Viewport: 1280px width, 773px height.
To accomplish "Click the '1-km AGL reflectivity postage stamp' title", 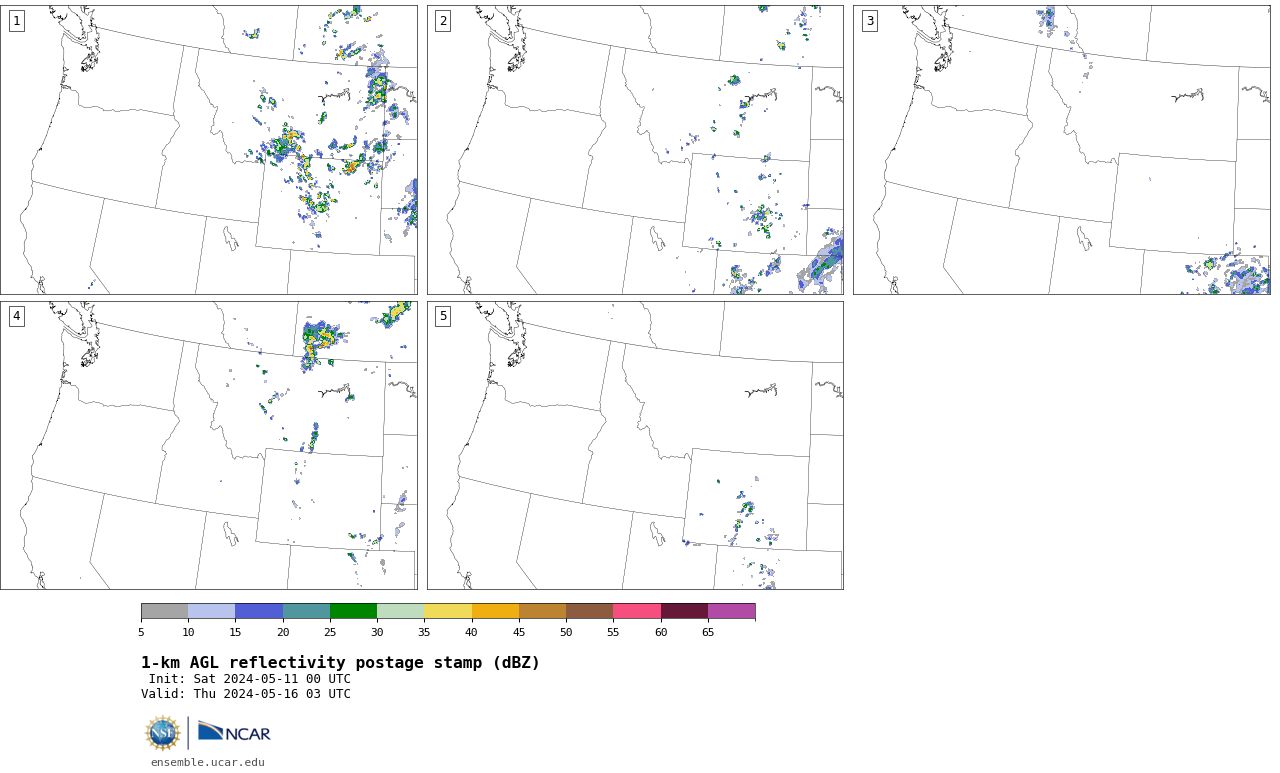I will [340, 663].
